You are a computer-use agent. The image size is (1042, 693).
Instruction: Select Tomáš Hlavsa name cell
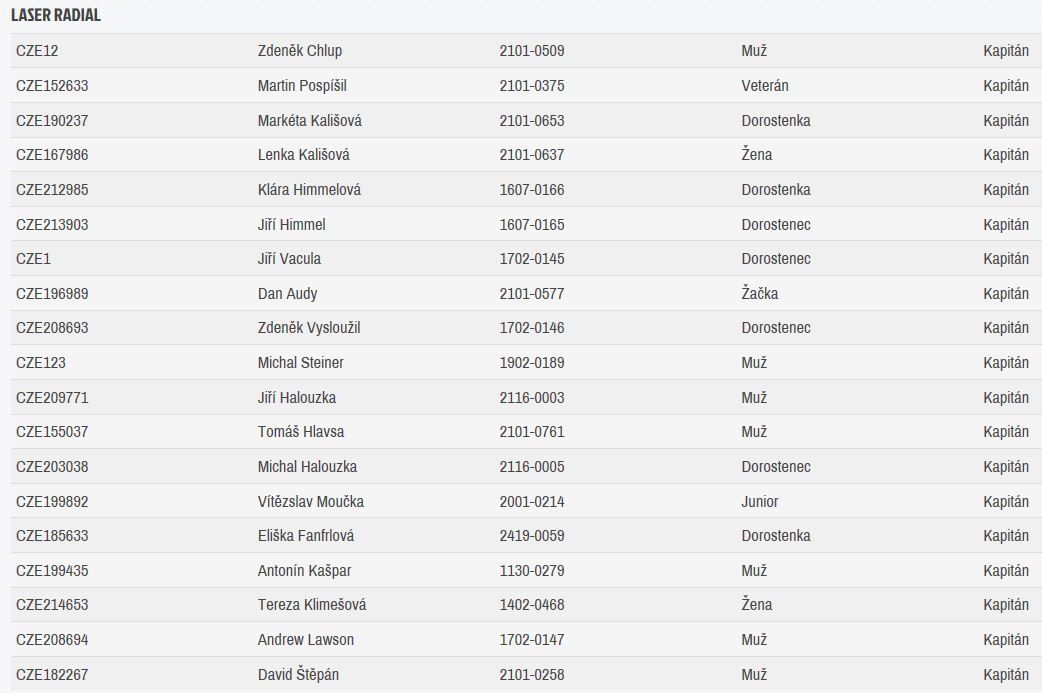click(x=301, y=432)
